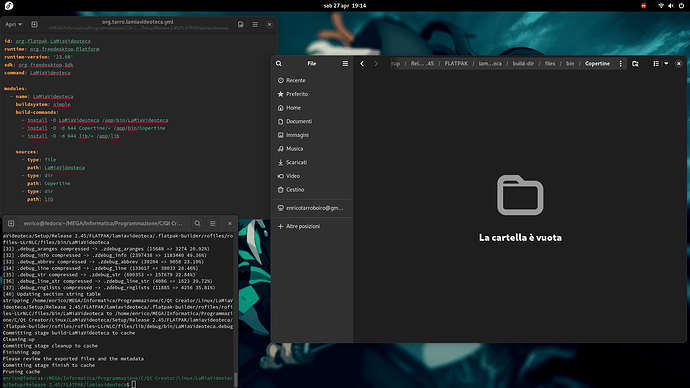Select build-dir breadcrumb in path bar
The height and width of the screenshot is (388, 690).
tap(523, 63)
